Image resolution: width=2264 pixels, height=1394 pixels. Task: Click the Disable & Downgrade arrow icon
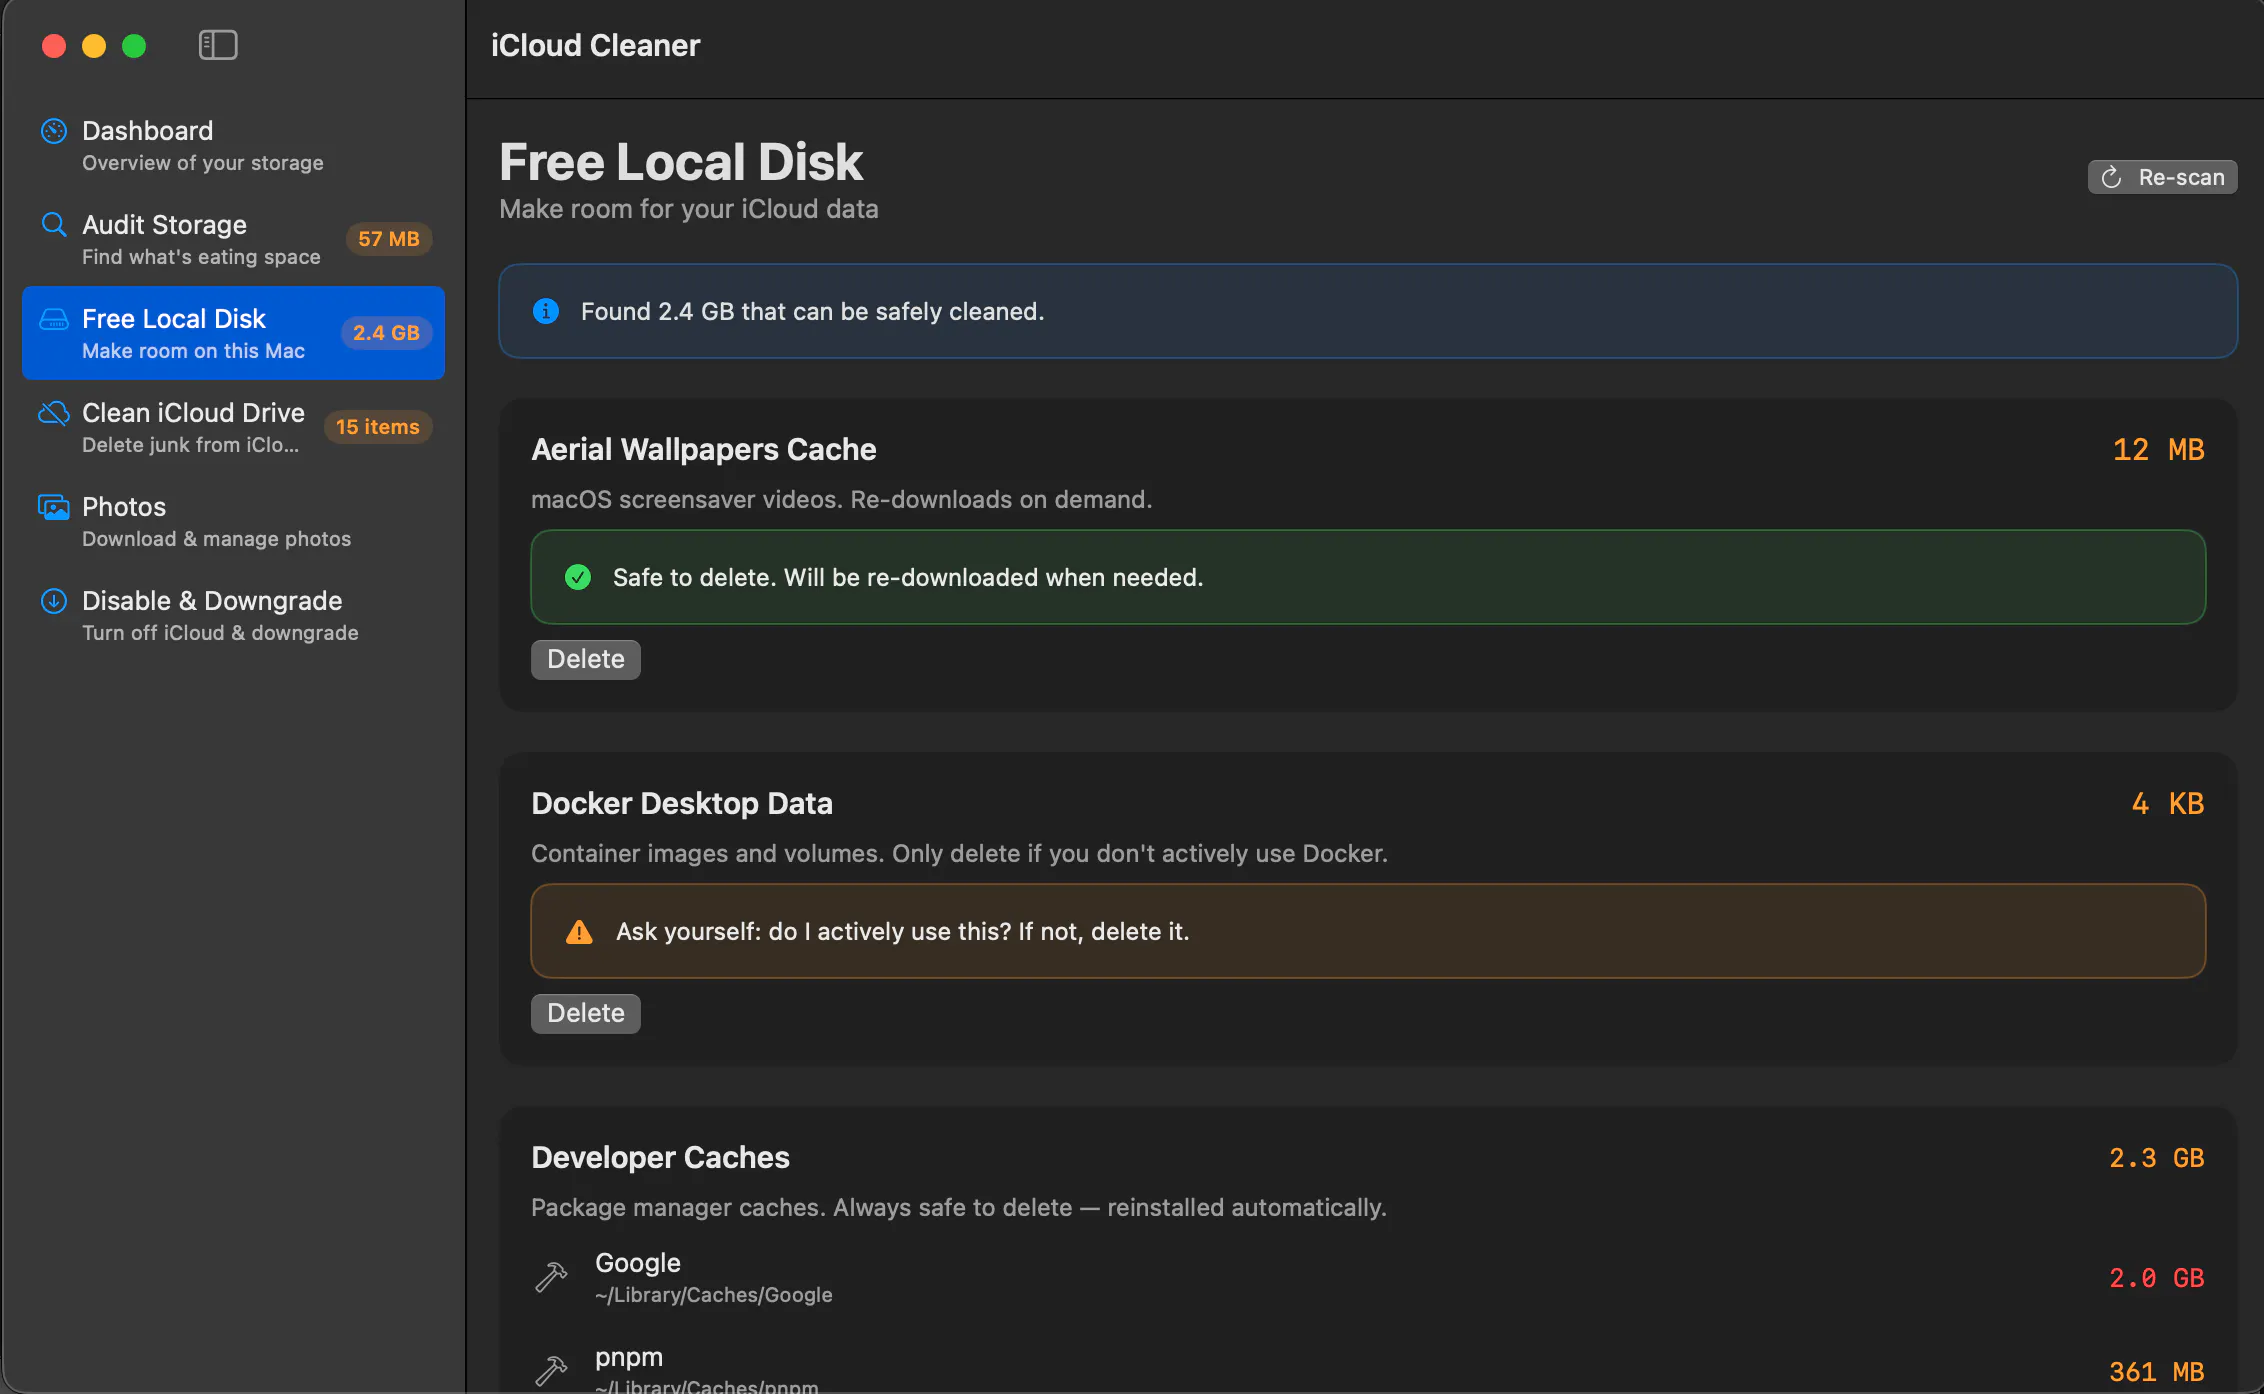(54, 601)
